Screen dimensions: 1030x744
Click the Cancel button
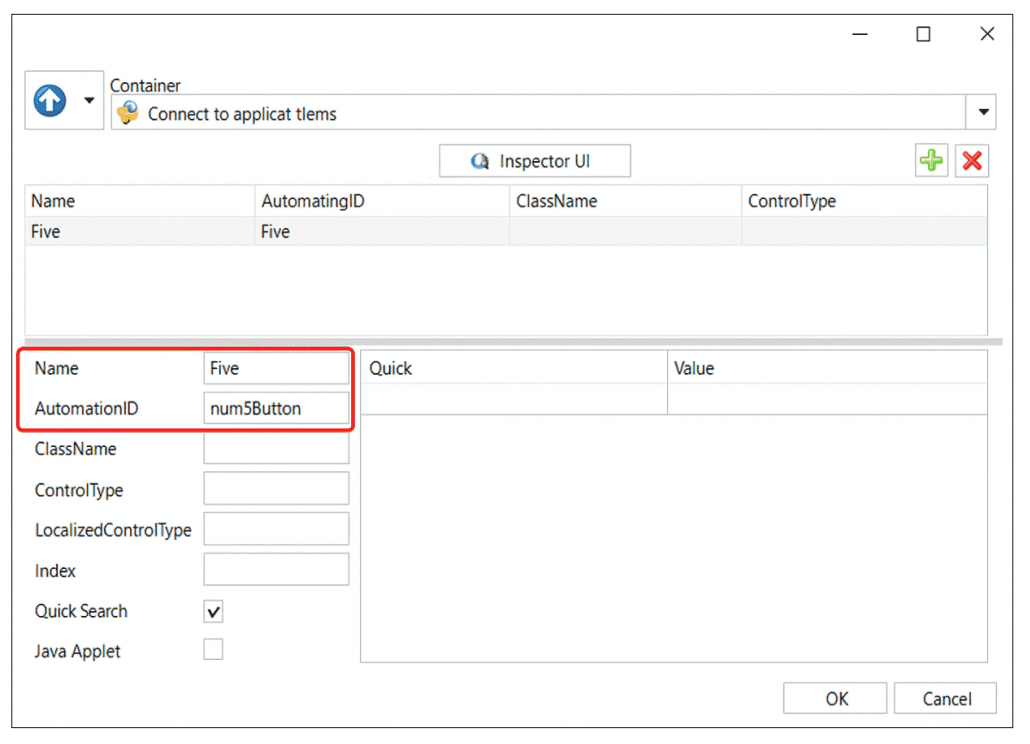(945, 698)
